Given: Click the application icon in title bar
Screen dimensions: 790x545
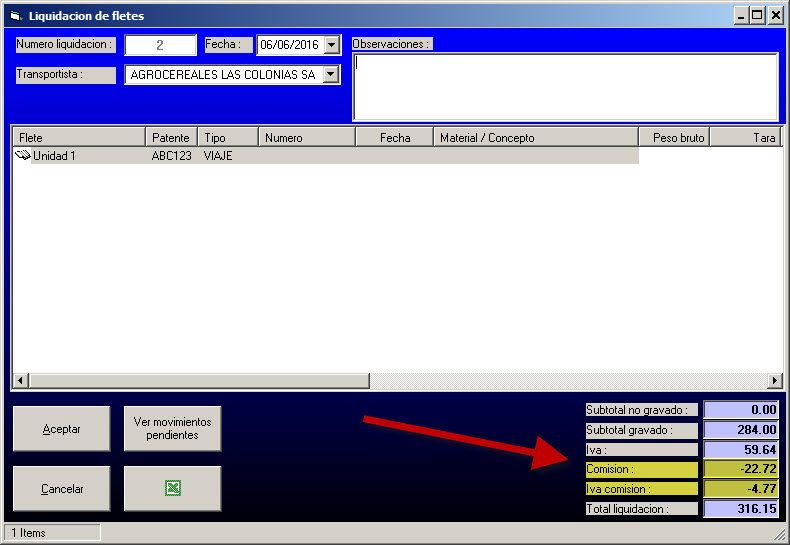Looking at the screenshot, I should click(15, 16).
